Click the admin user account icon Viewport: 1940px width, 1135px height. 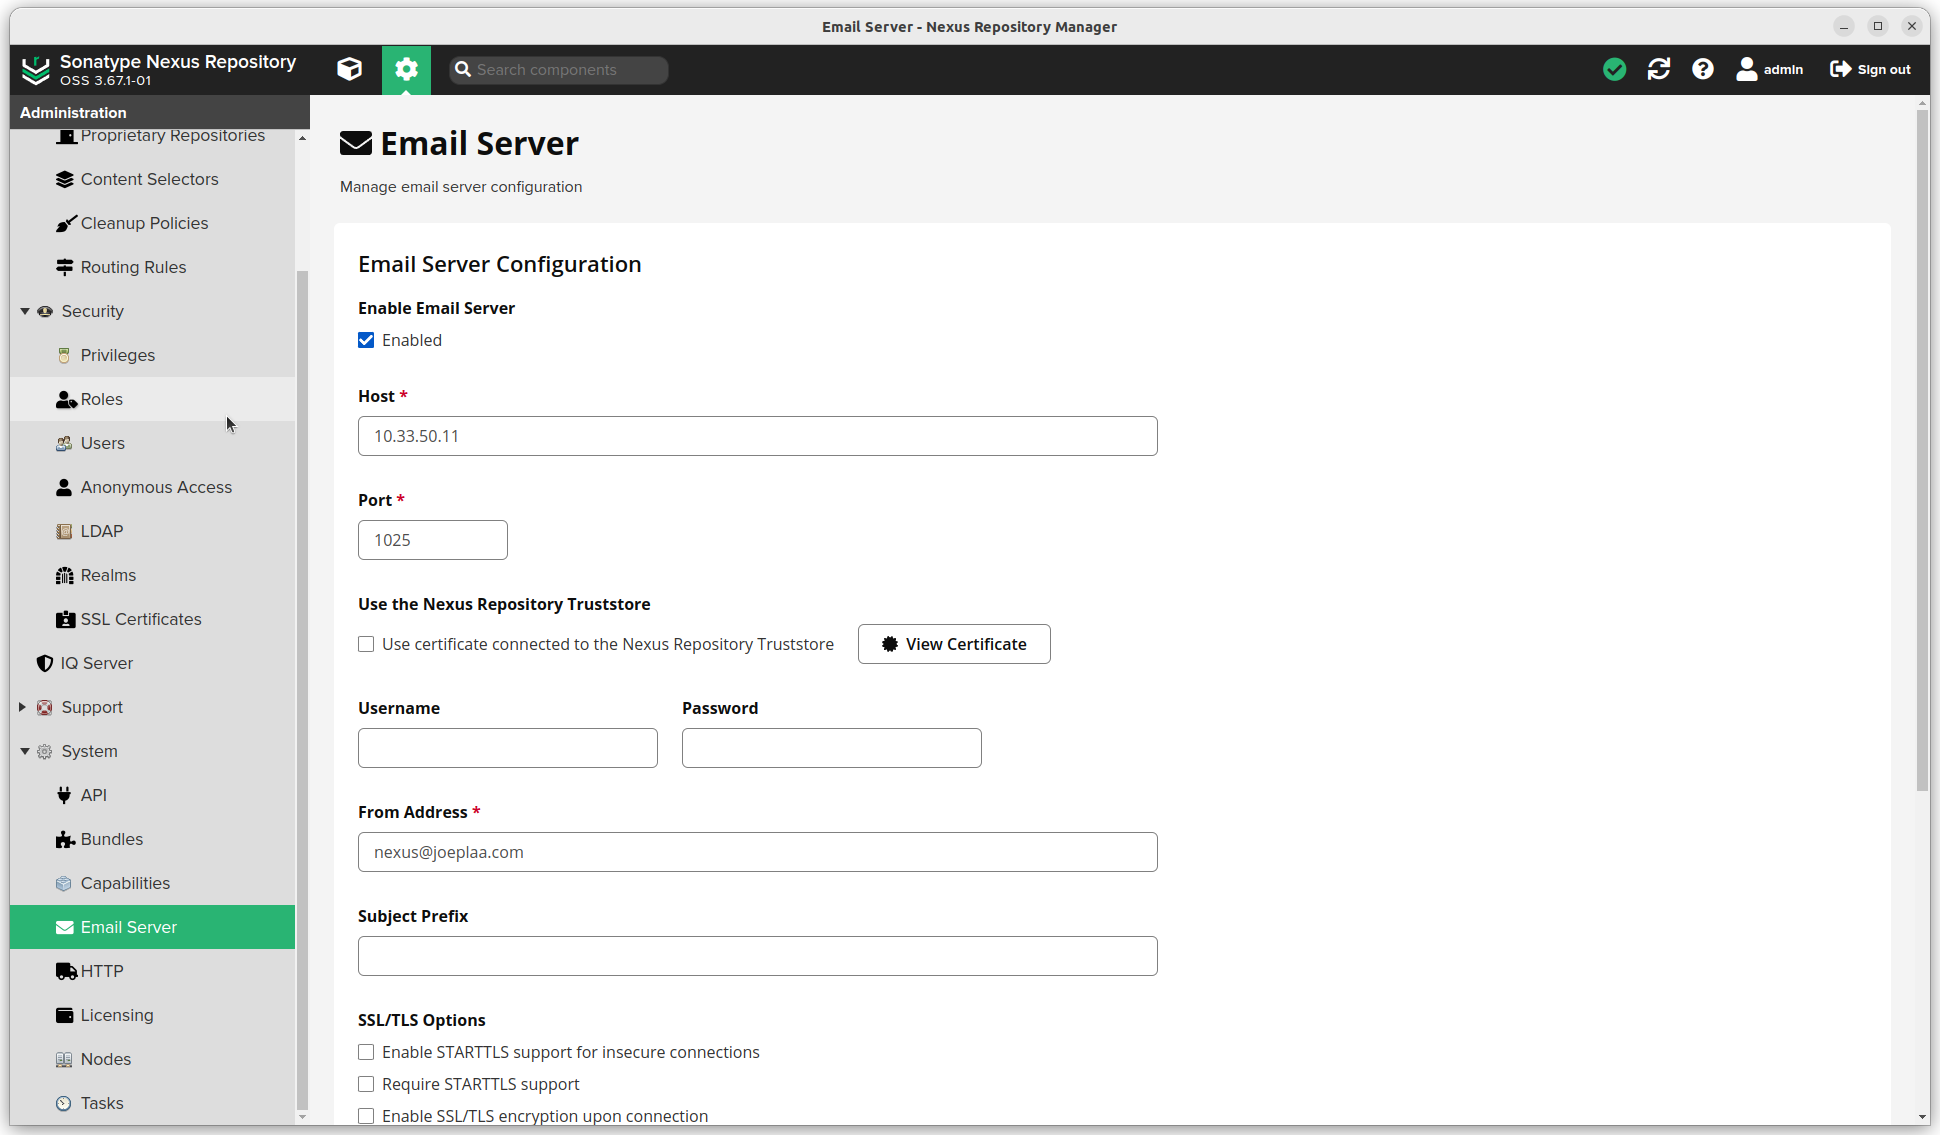pos(1747,69)
